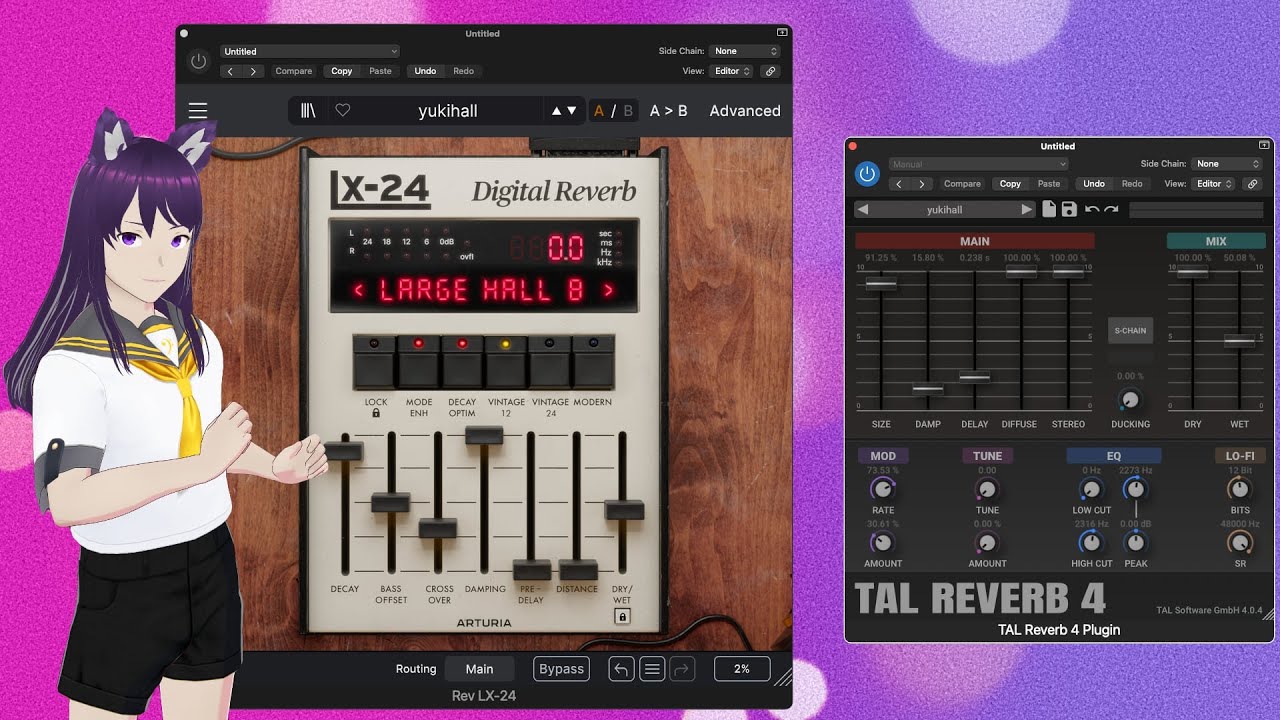Image resolution: width=1280 pixels, height=720 pixels.
Task: Switch to preset slot B
Action: click(x=628, y=111)
